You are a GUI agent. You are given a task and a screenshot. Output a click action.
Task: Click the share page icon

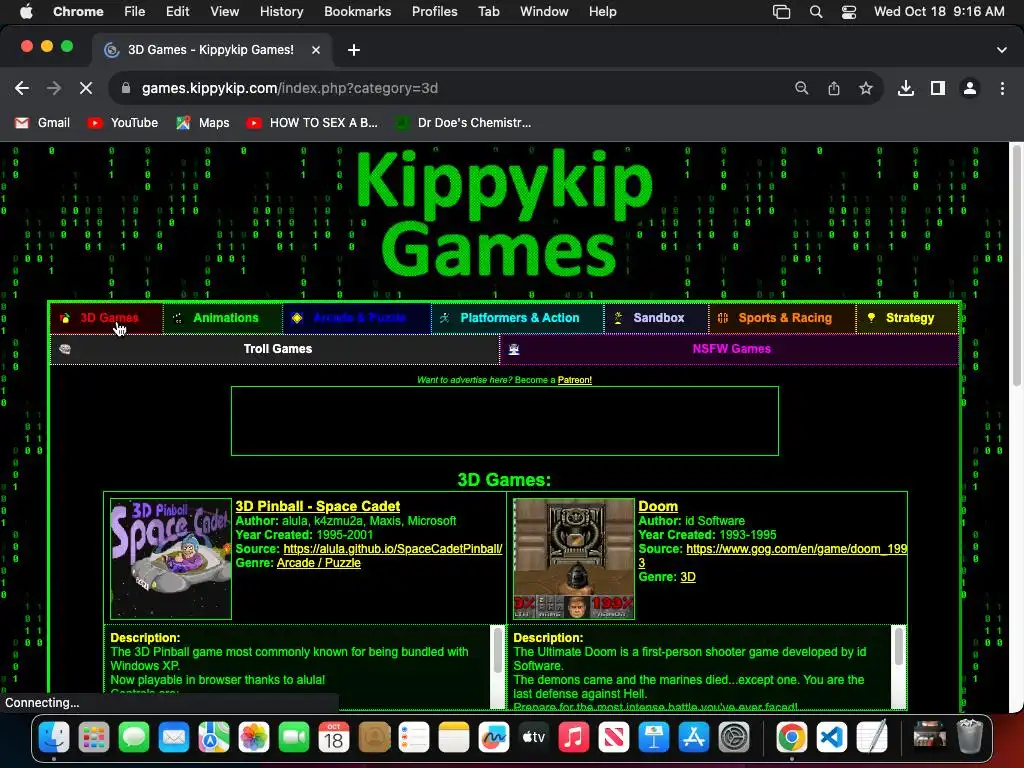834,88
